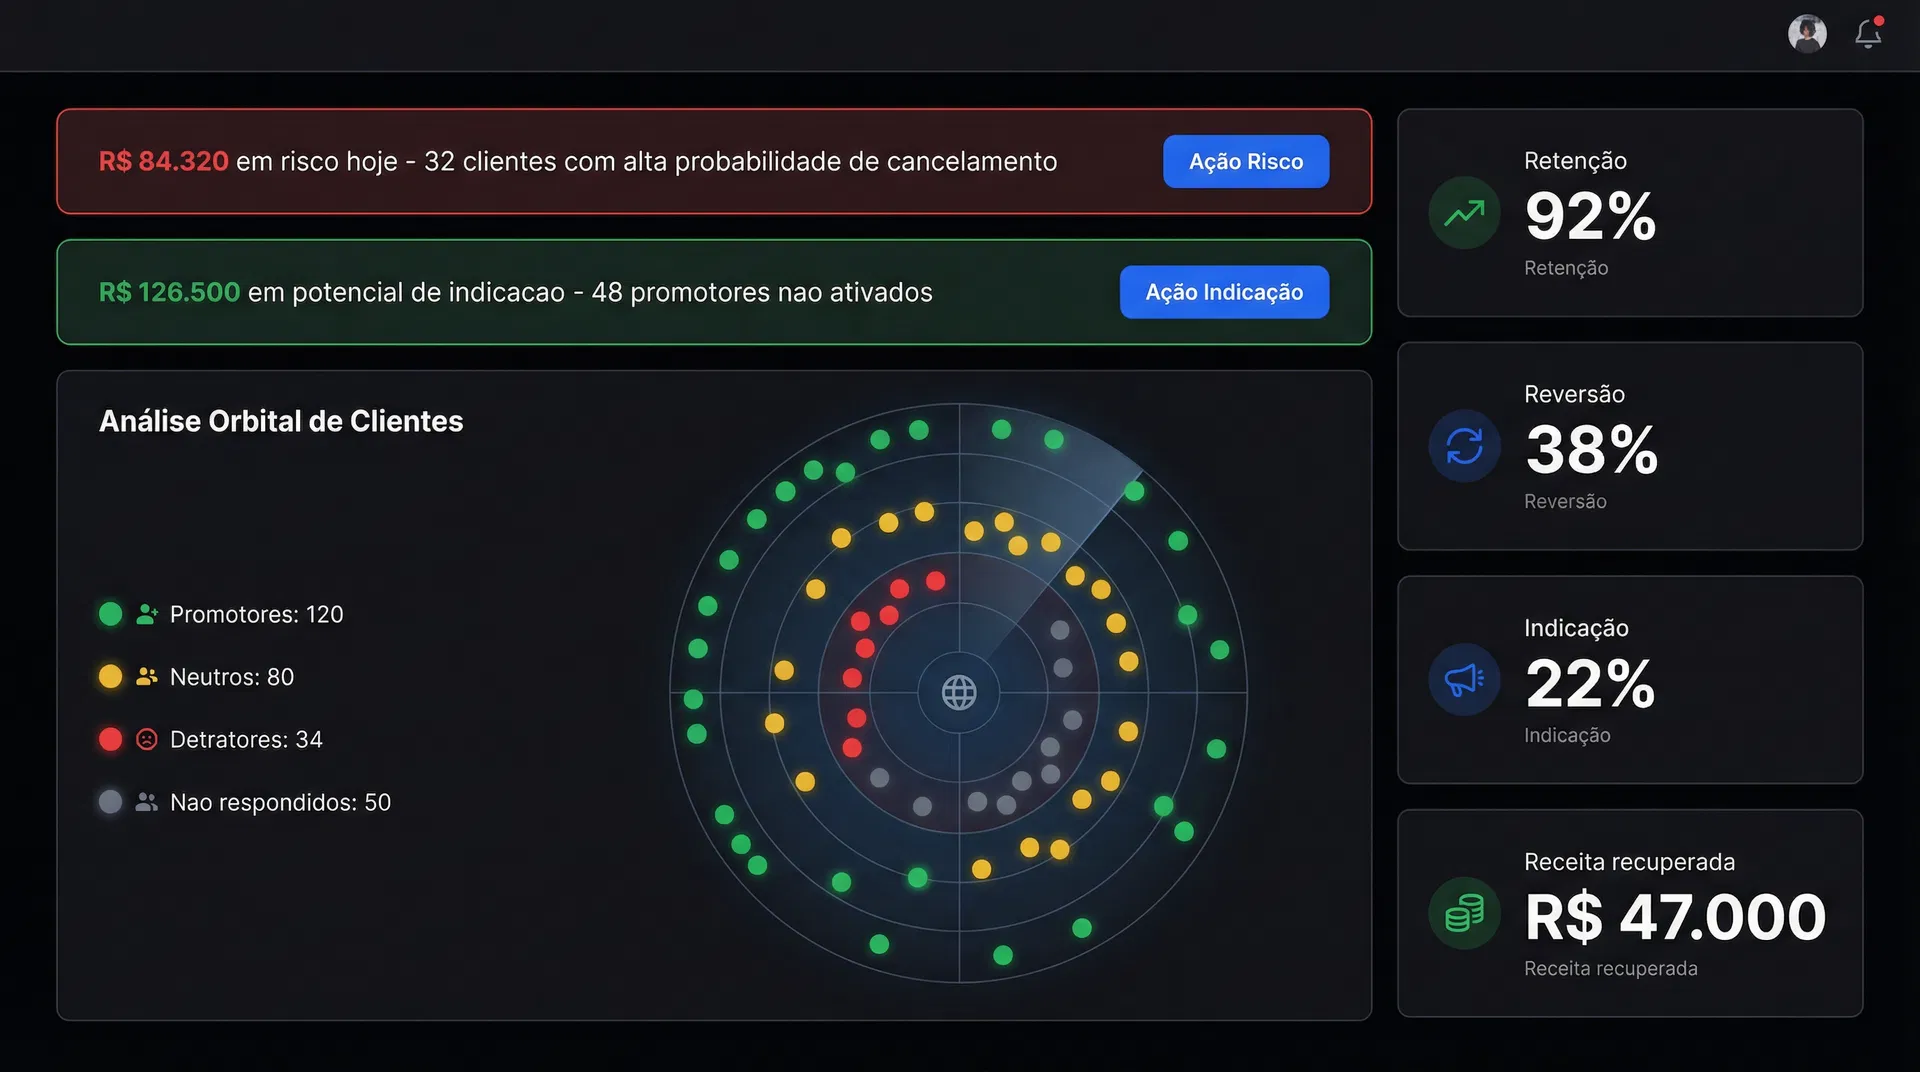Open the profile avatar menu

(1807, 33)
